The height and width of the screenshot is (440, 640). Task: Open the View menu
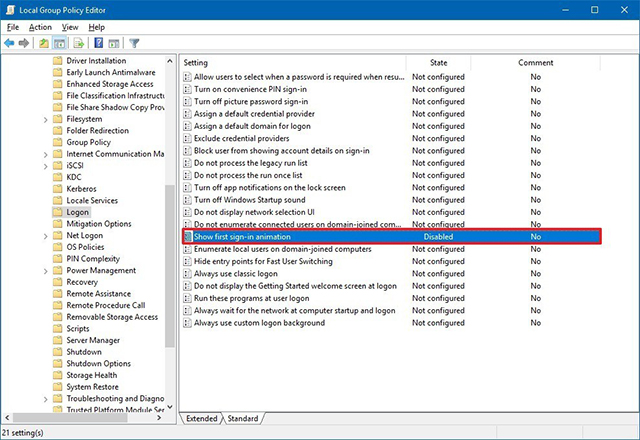click(70, 27)
